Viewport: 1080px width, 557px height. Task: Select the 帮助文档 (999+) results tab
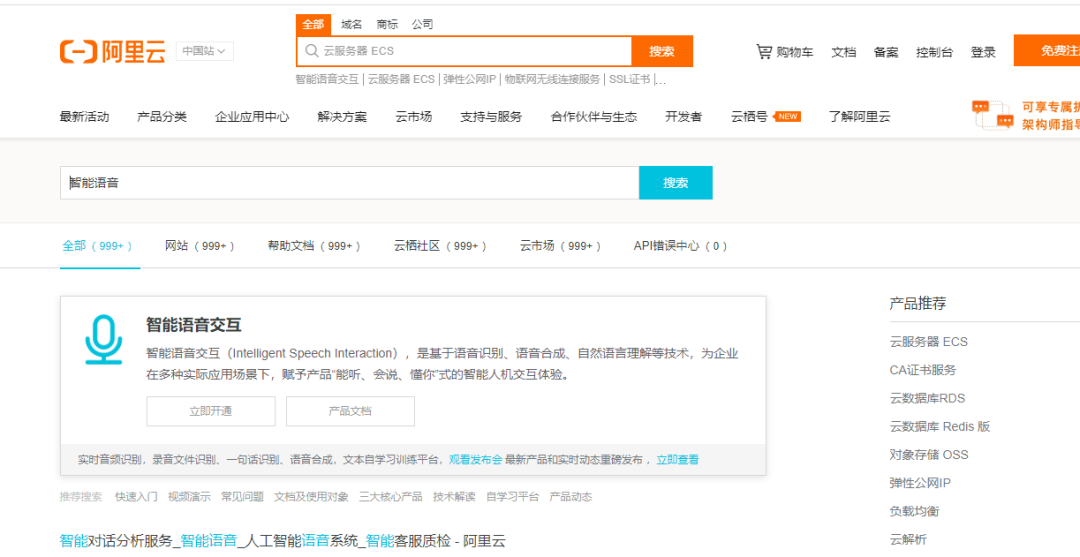(314, 246)
